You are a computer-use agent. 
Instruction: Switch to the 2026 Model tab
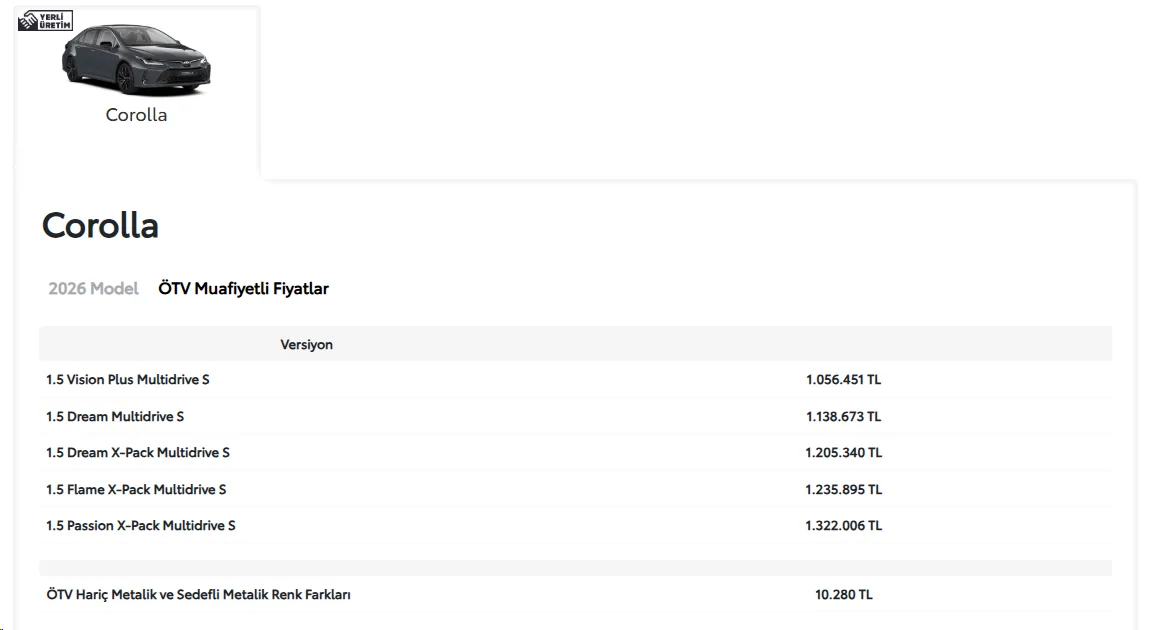93,289
